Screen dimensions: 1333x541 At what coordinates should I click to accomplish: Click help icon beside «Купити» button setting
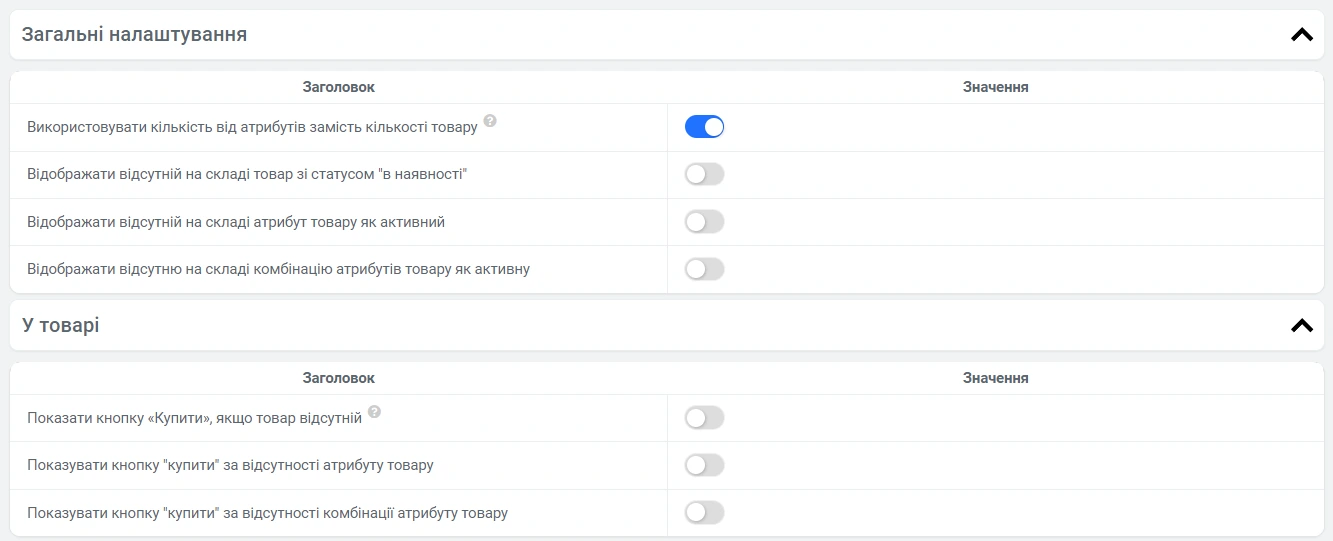click(x=374, y=412)
